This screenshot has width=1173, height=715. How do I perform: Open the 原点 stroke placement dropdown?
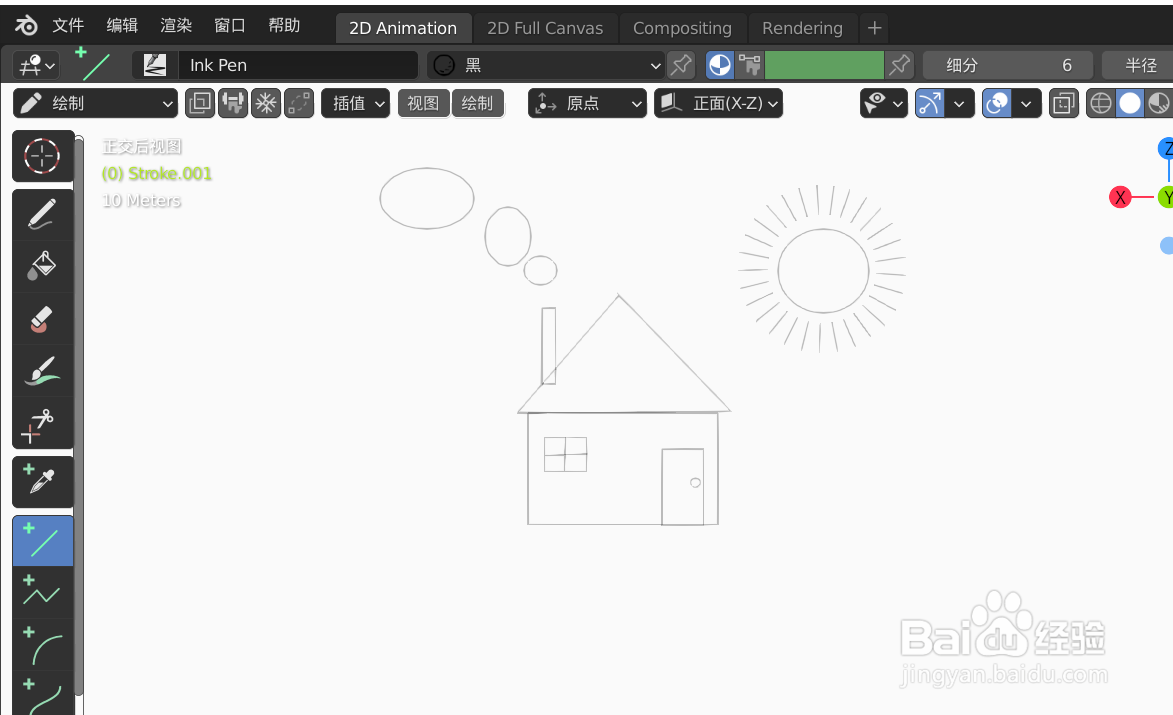(586, 103)
